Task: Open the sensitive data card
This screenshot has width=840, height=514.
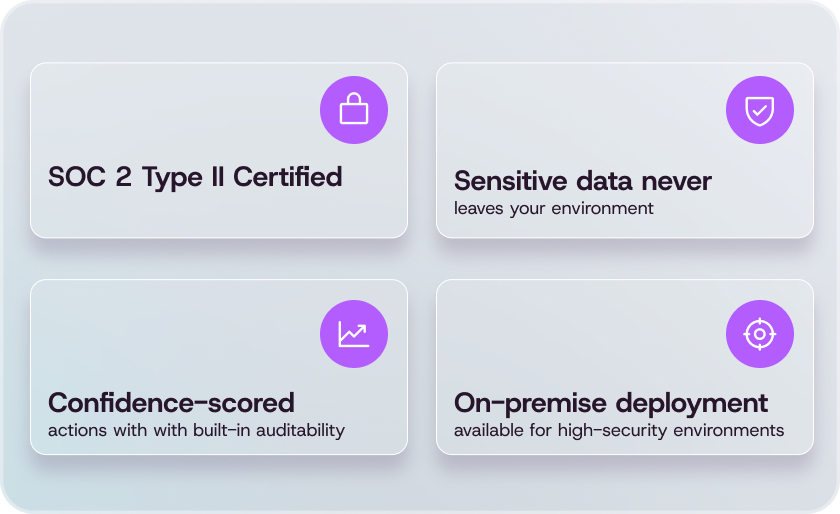Action: 625,150
